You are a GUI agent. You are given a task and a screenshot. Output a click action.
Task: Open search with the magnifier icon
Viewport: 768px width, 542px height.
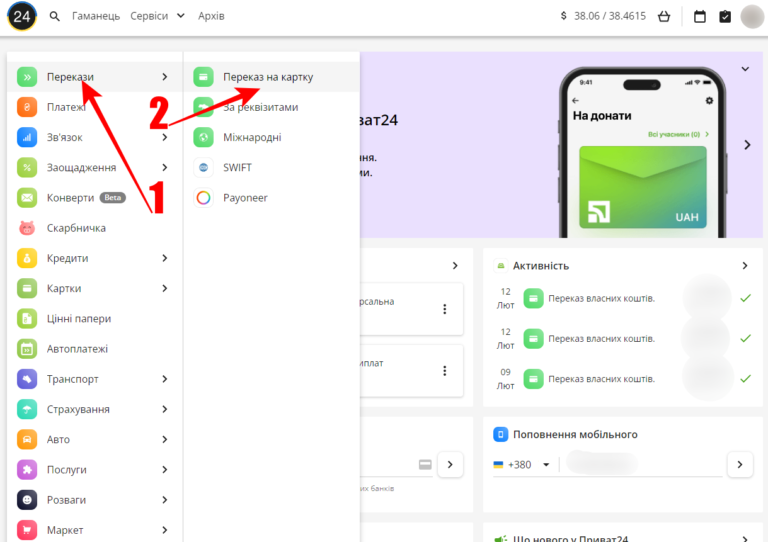pyautogui.click(x=55, y=17)
